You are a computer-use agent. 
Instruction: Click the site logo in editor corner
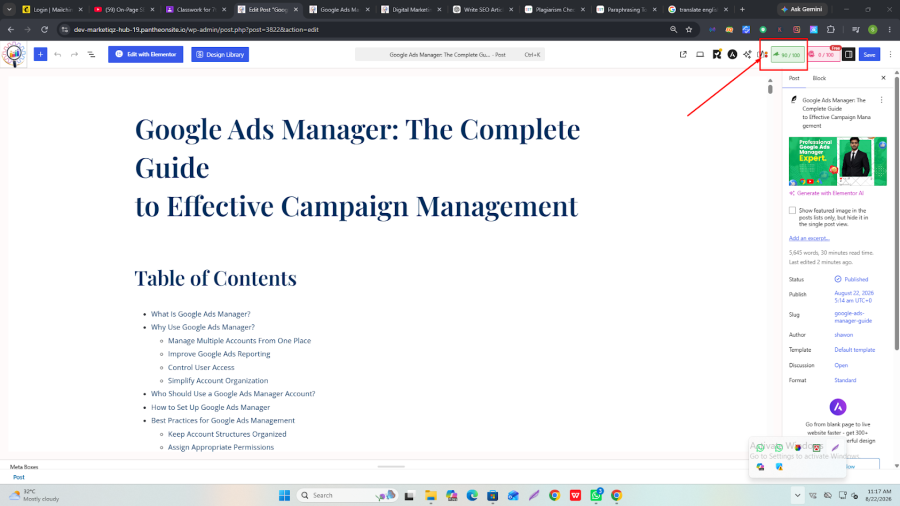[x=14, y=55]
